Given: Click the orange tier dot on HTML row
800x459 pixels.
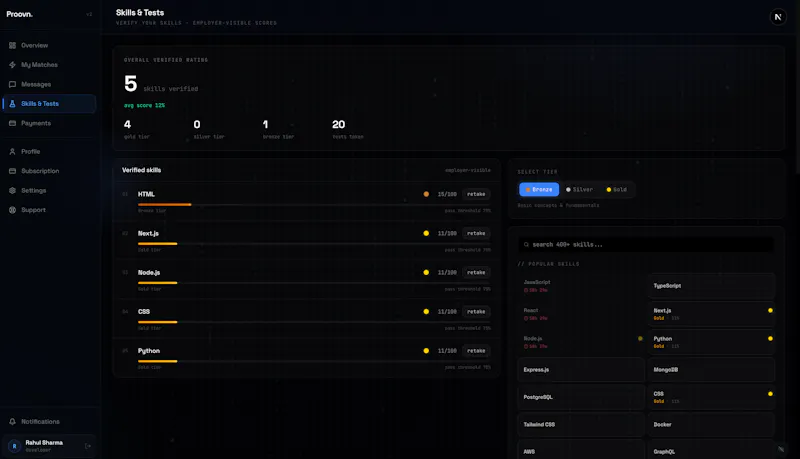Looking at the screenshot, I should point(426,194).
